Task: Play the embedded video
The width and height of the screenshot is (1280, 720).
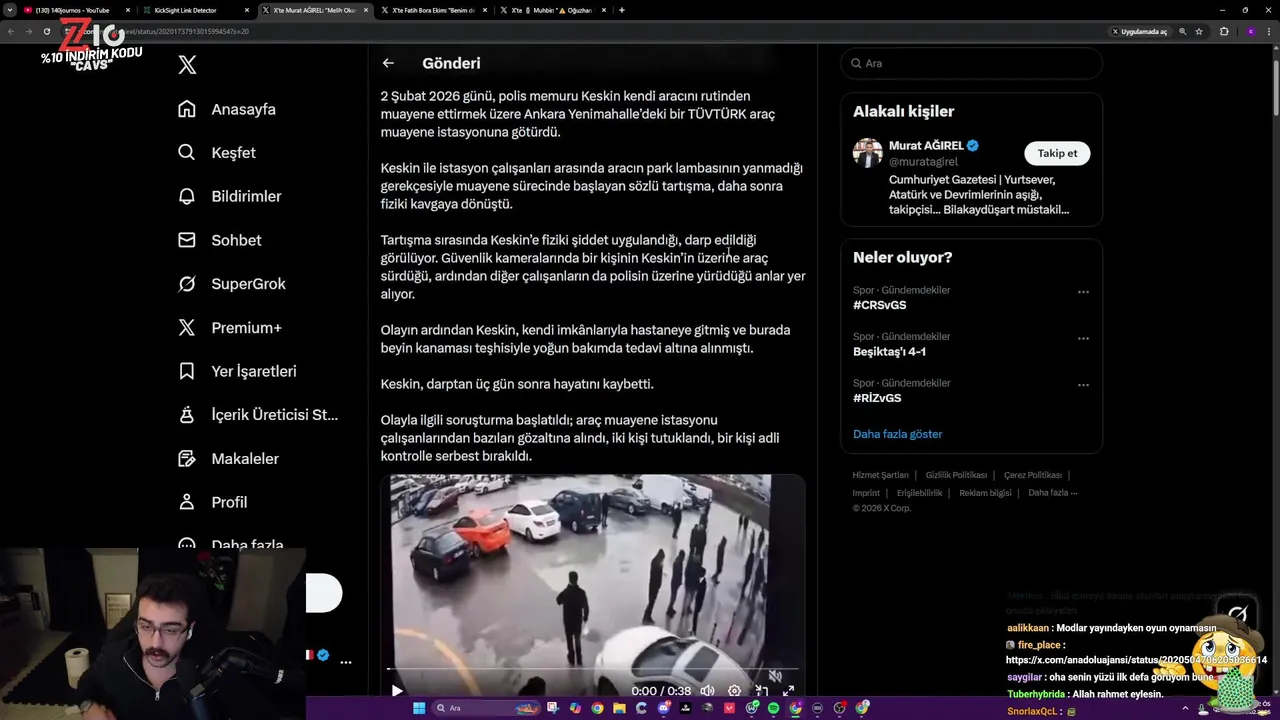Action: (x=397, y=691)
